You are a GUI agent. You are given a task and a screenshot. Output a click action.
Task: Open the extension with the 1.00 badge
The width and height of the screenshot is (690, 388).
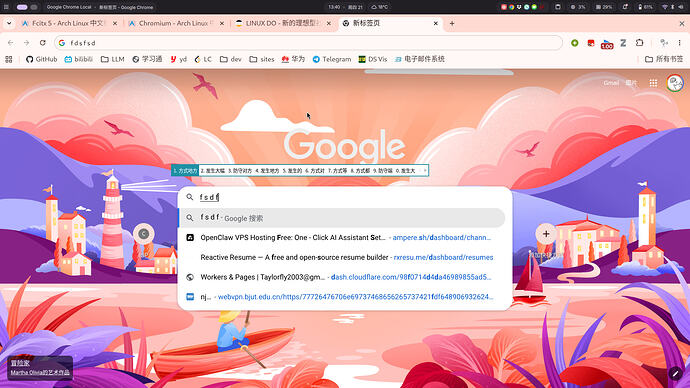coord(607,44)
